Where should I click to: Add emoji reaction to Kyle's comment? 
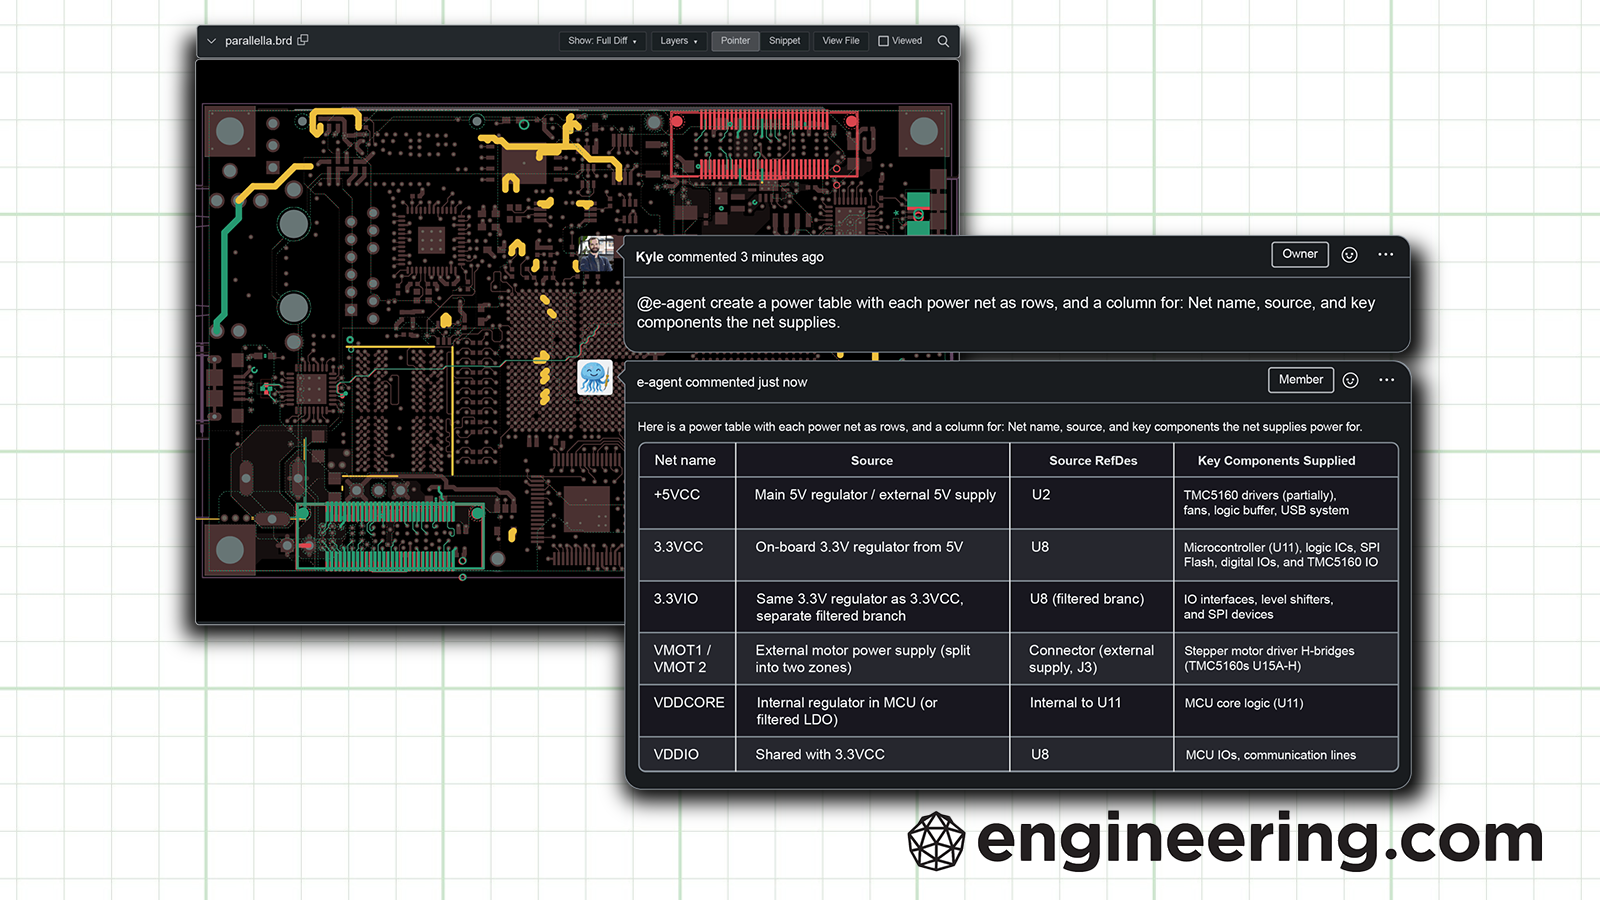tap(1349, 255)
